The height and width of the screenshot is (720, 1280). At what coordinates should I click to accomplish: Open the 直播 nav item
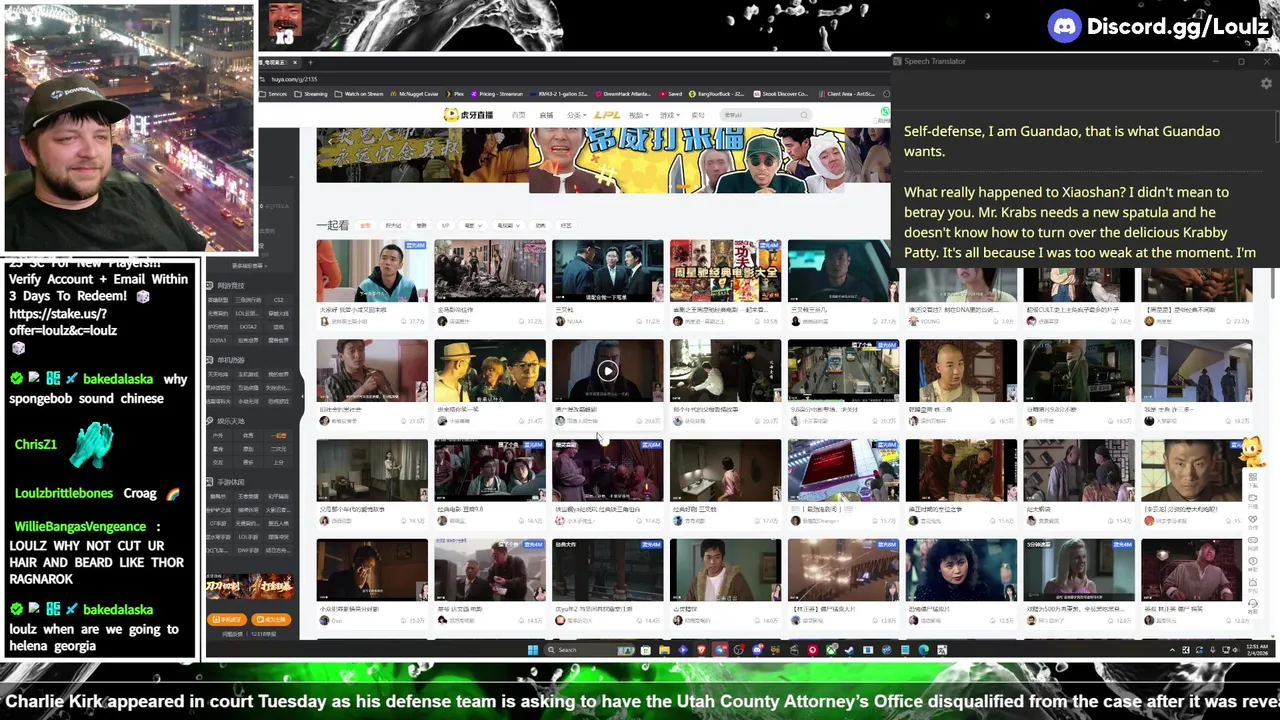(x=546, y=115)
